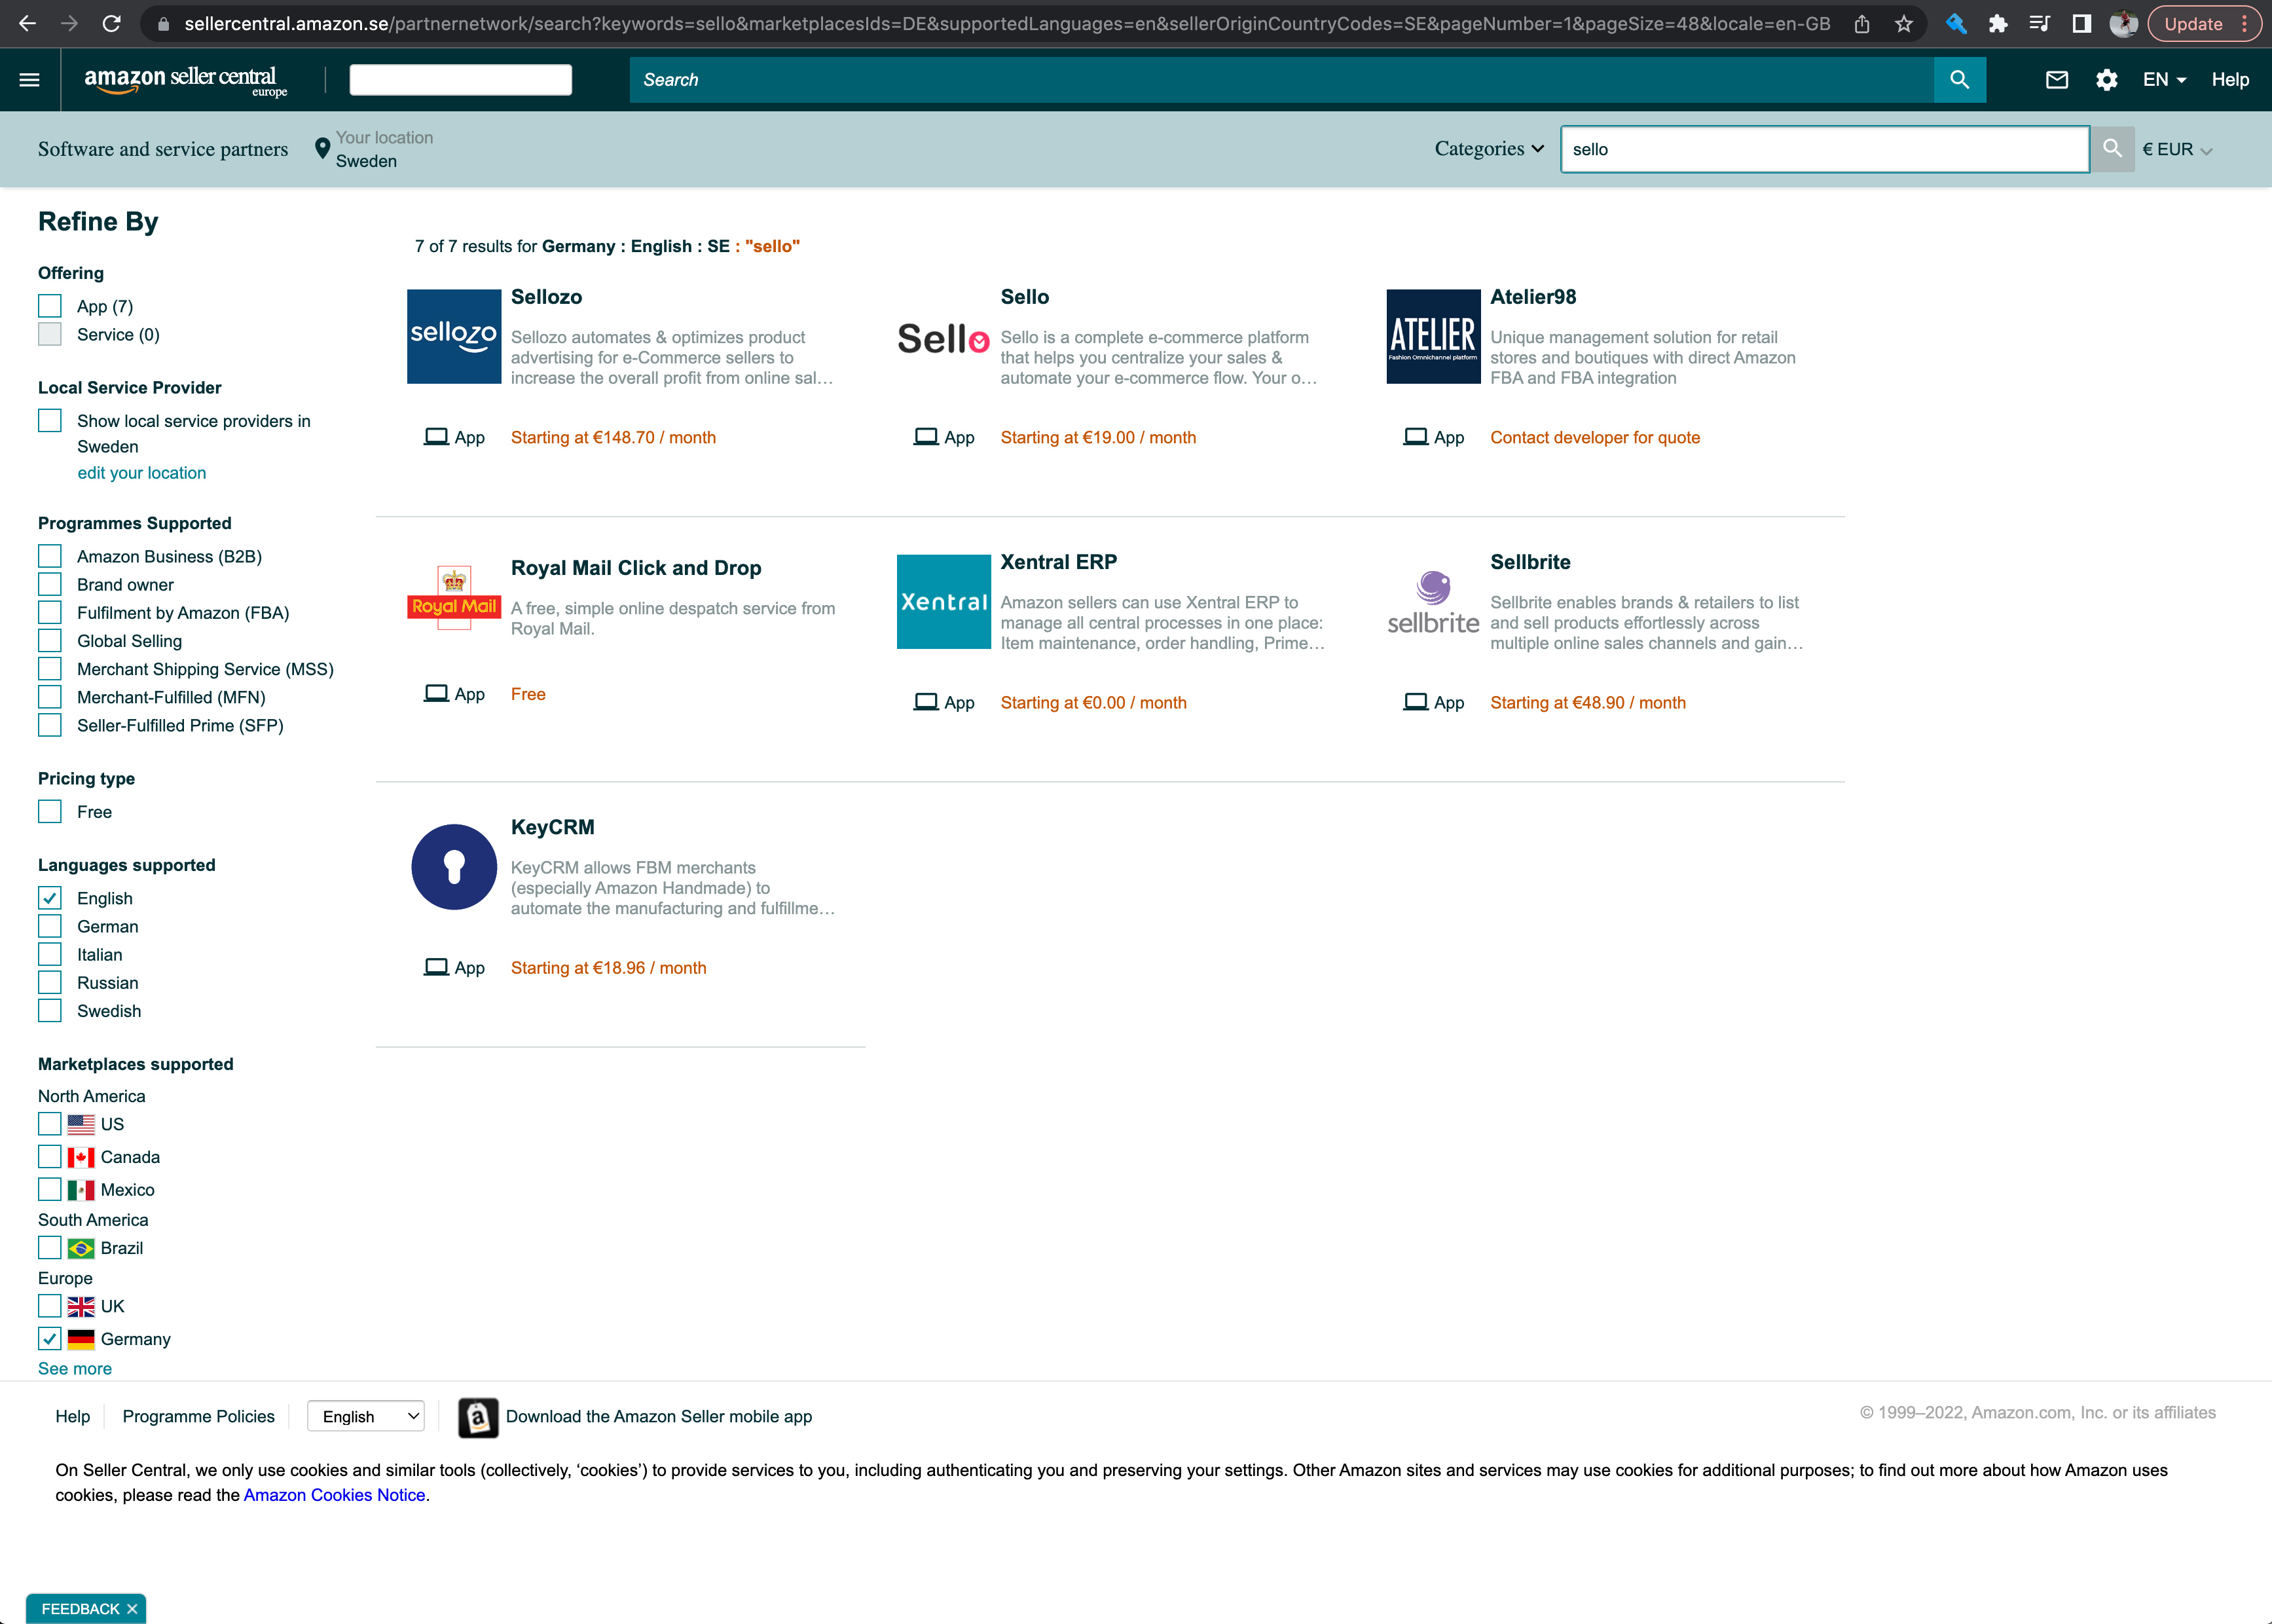Click the Sellbrite logo
This screenshot has width=2272, height=1624.
tap(1433, 602)
